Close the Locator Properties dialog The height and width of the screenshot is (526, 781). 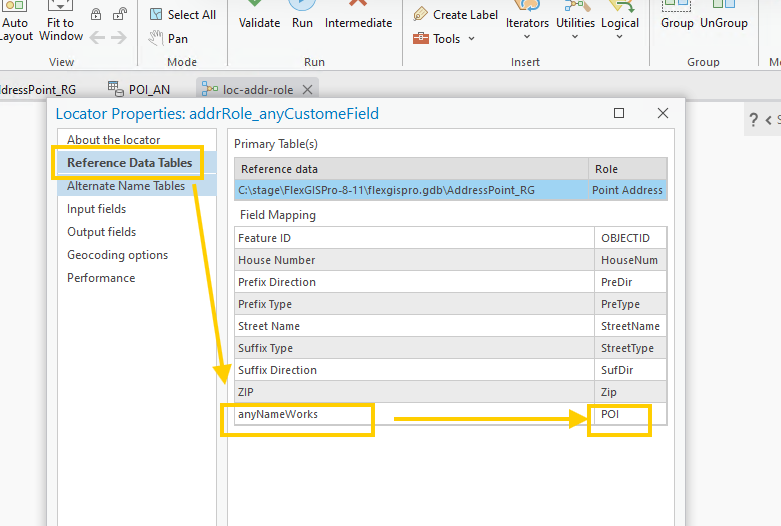click(662, 113)
